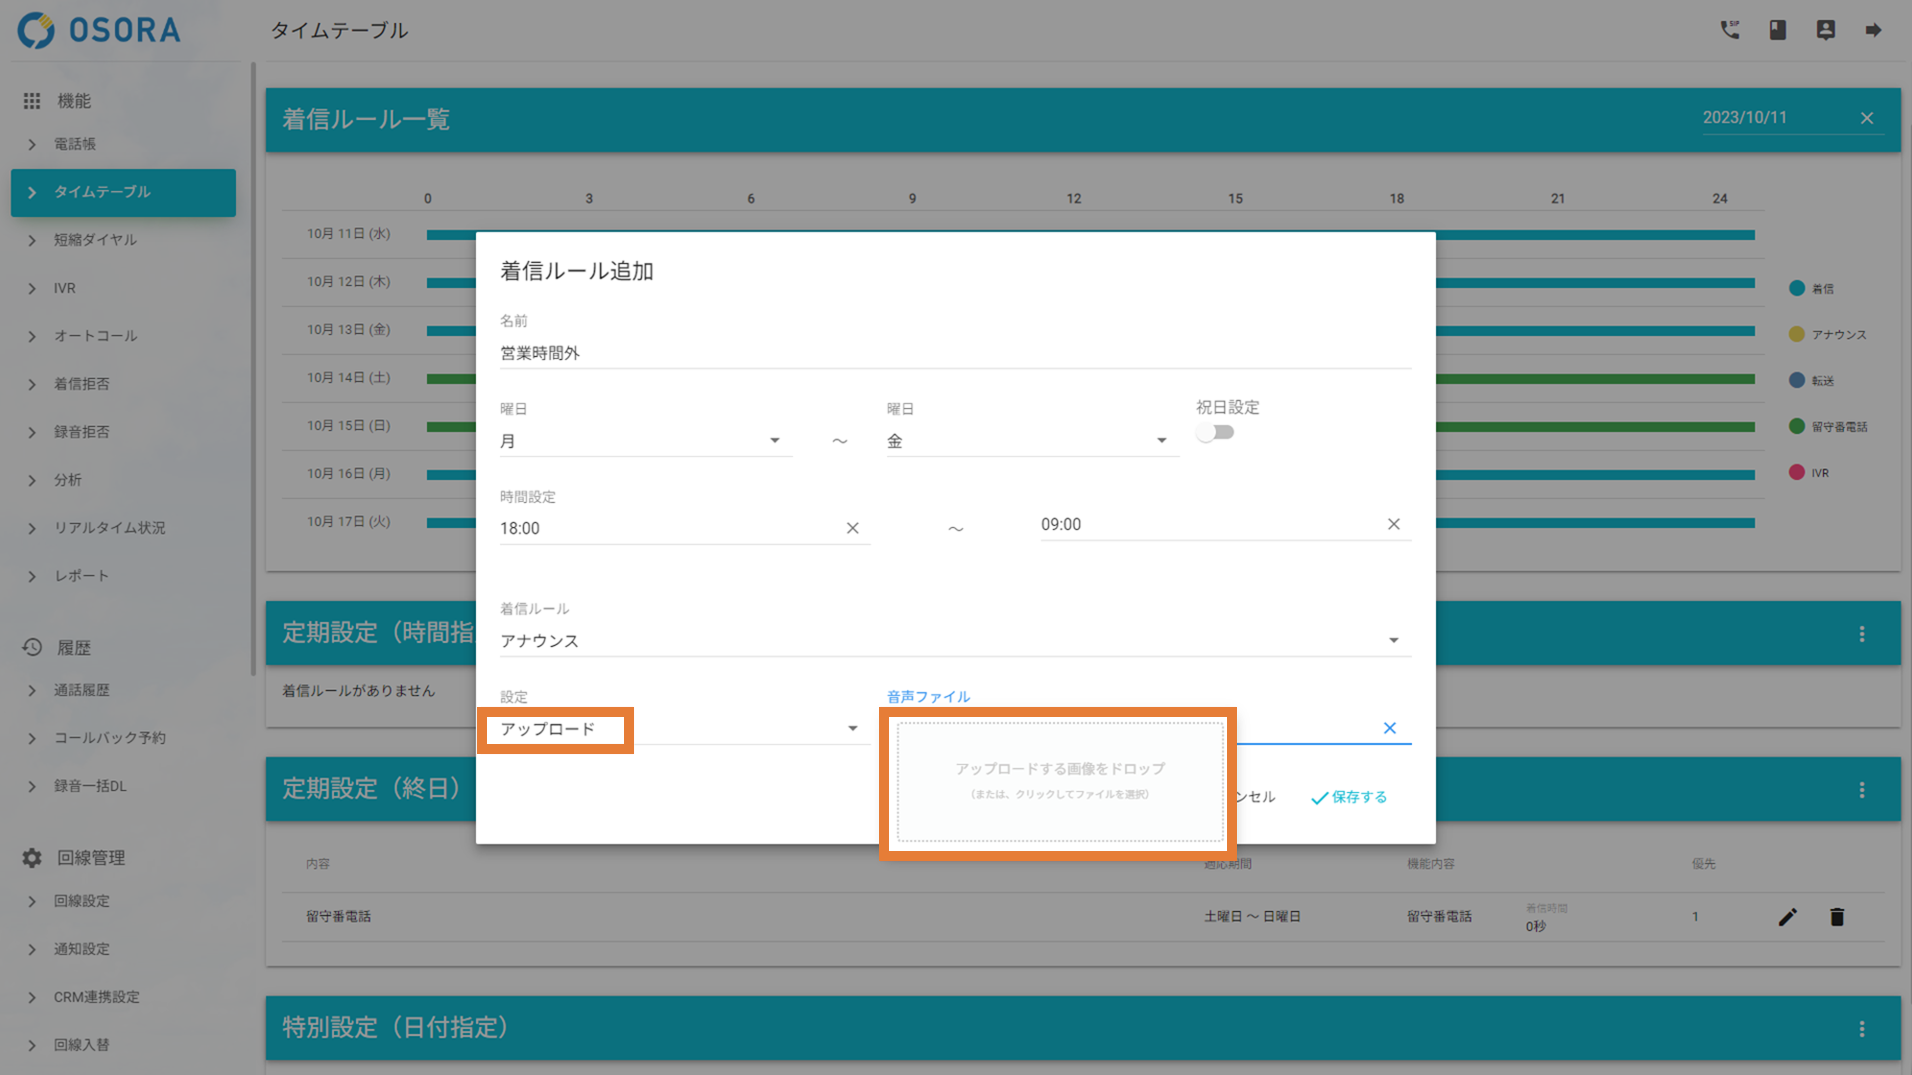Open the 特別設定（日付指定） three-dot menu
This screenshot has width=1912, height=1075.
click(1861, 1029)
